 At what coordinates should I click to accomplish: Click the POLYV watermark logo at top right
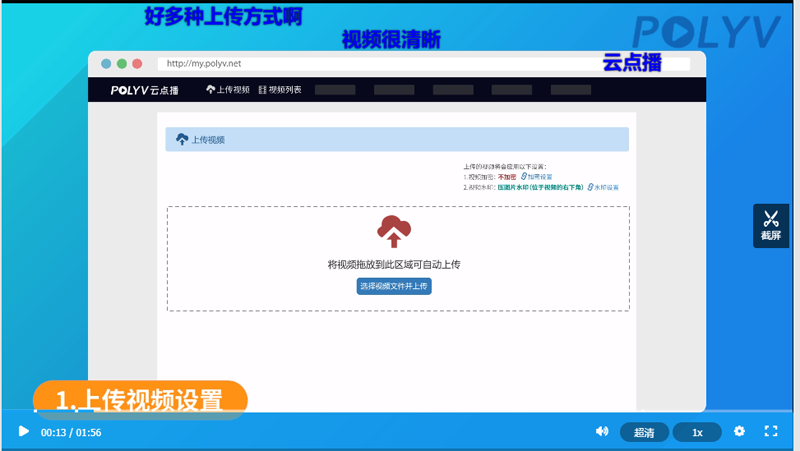pyautogui.click(x=705, y=33)
